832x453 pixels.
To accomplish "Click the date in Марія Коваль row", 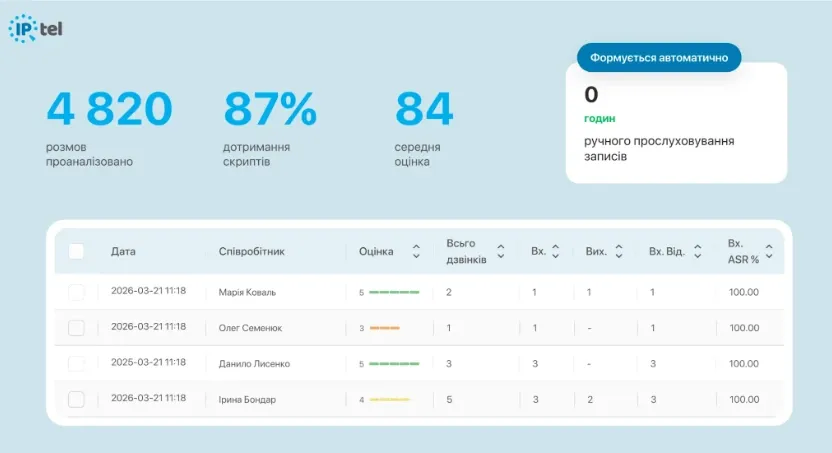I will tap(149, 291).
